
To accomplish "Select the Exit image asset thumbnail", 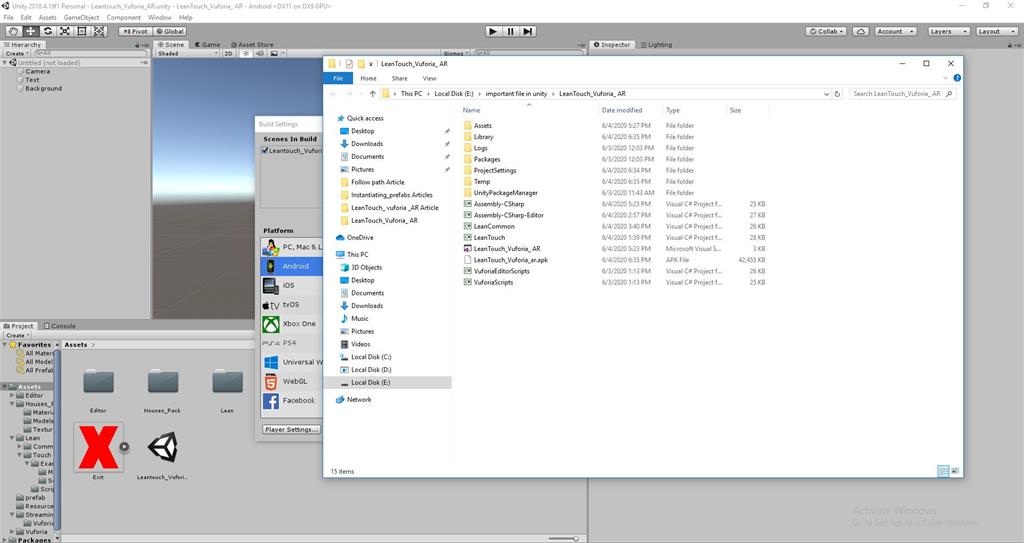I will click(x=98, y=447).
